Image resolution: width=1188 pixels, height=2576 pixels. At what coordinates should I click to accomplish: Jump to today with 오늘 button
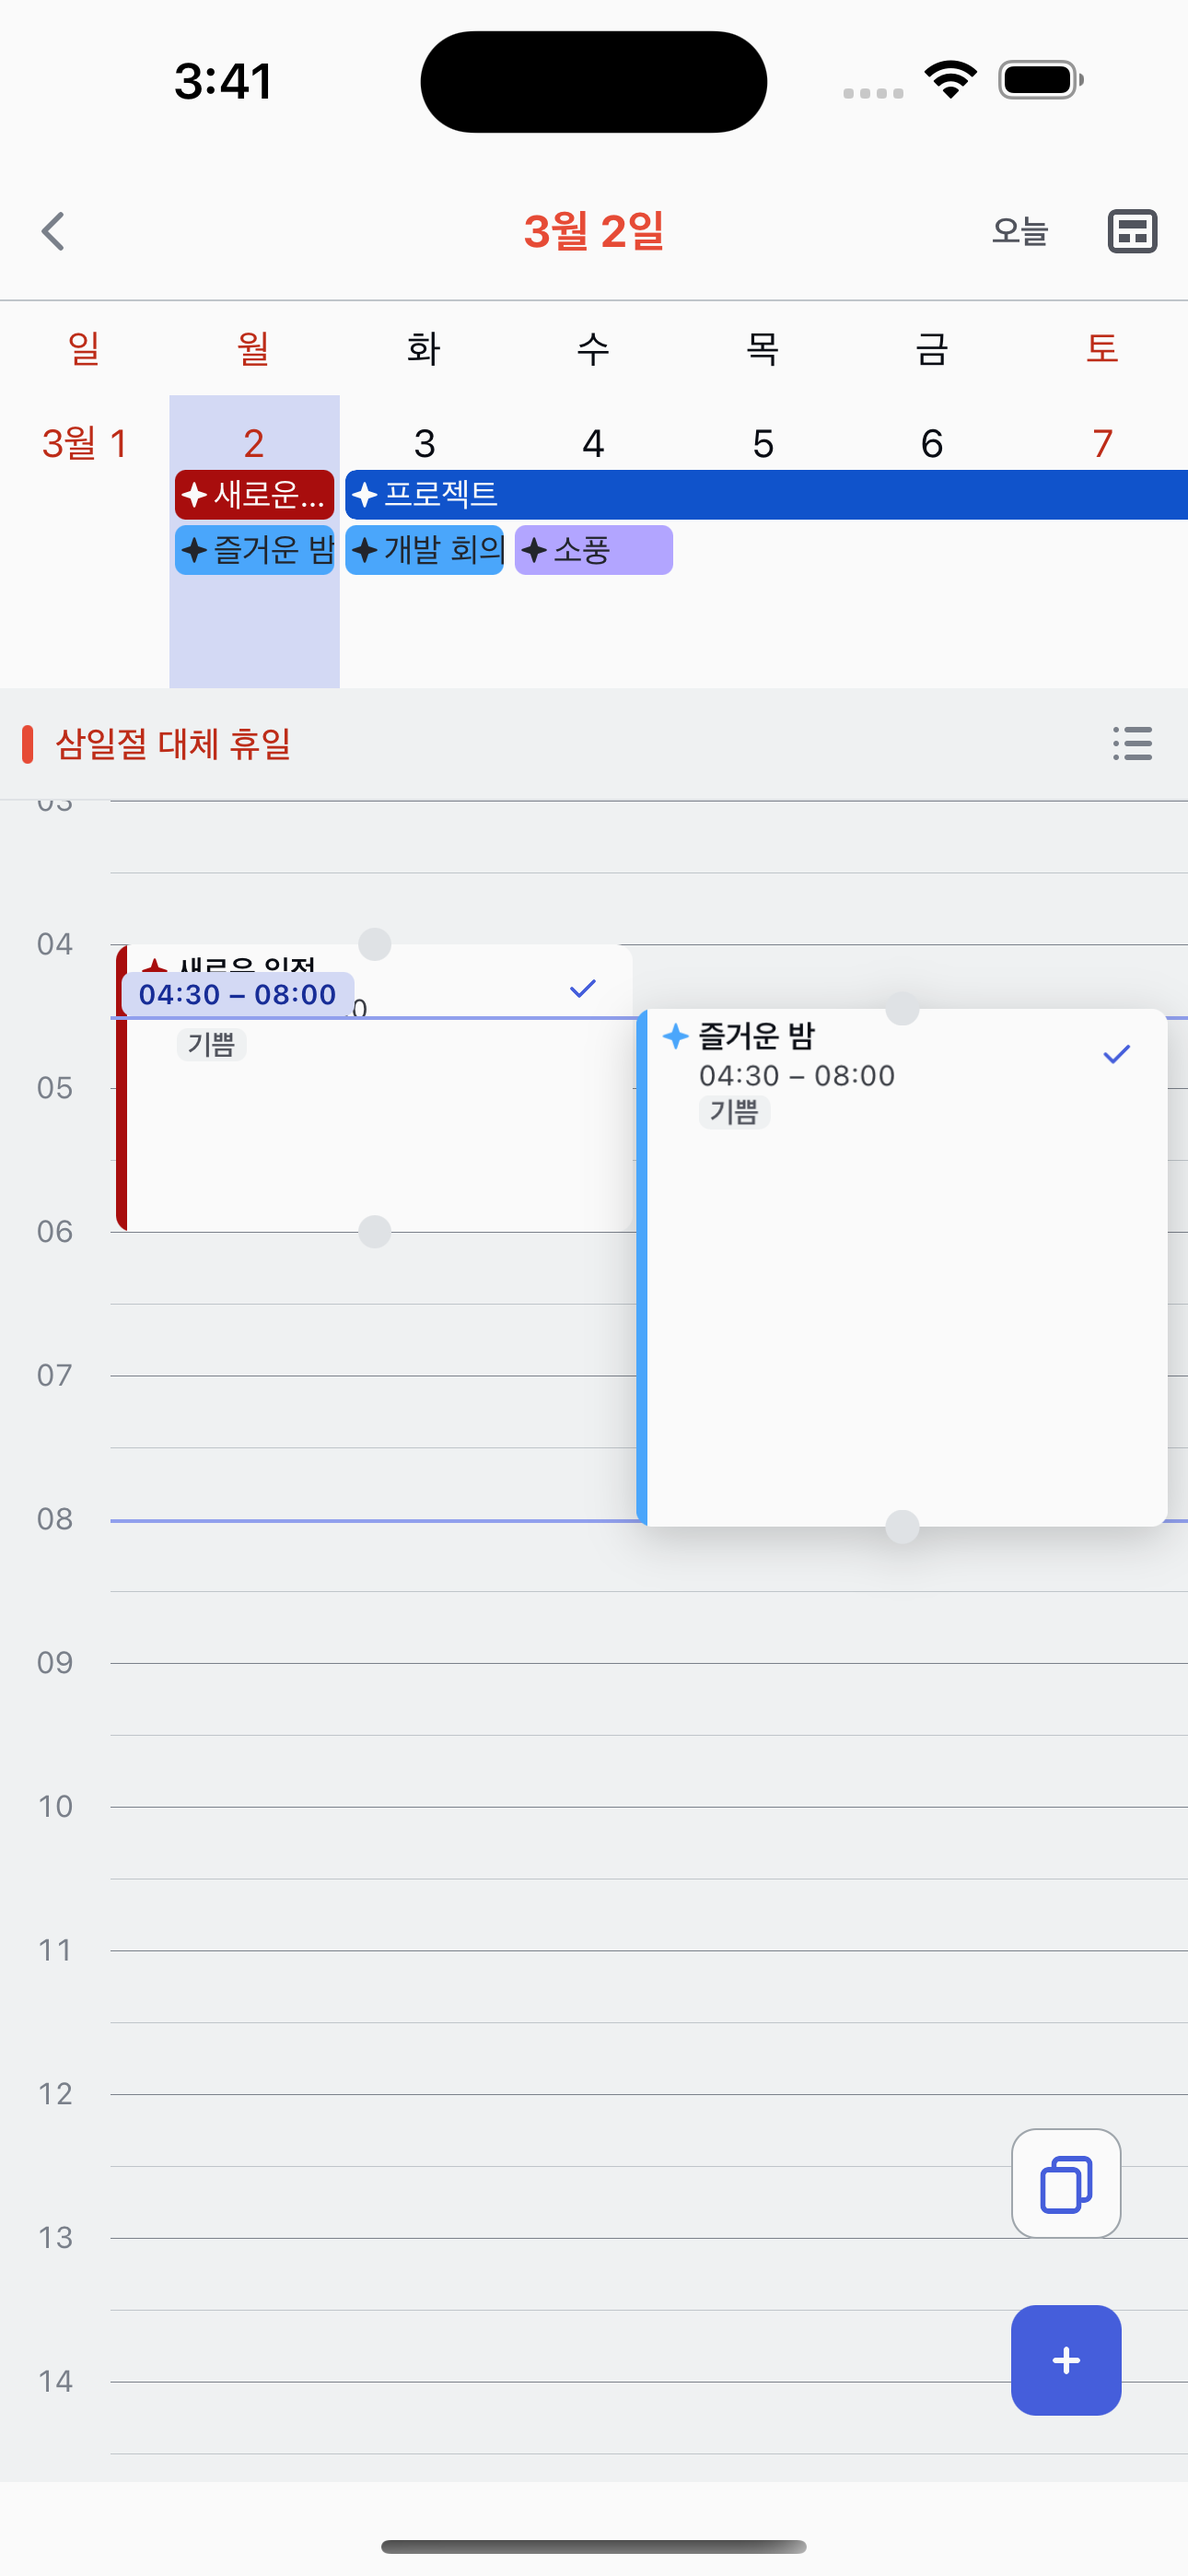coord(1020,231)
